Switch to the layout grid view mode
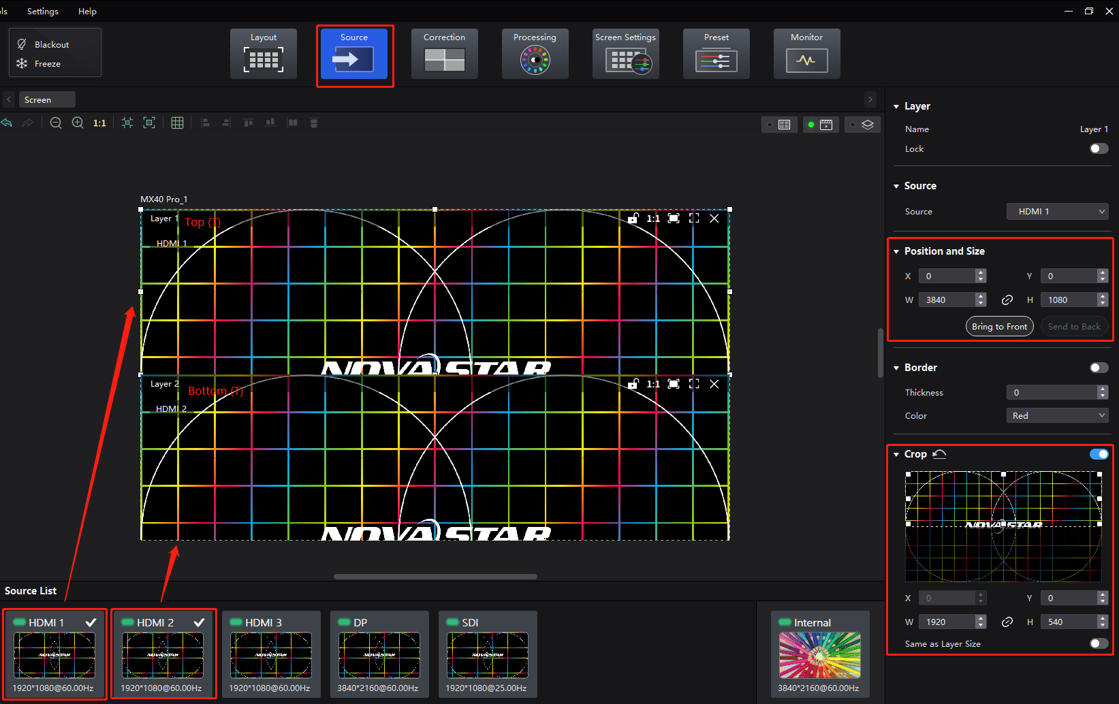Image resolution: width=1119 pixels, height=704 pixels. pyautogui.click(x=779, y=125)
